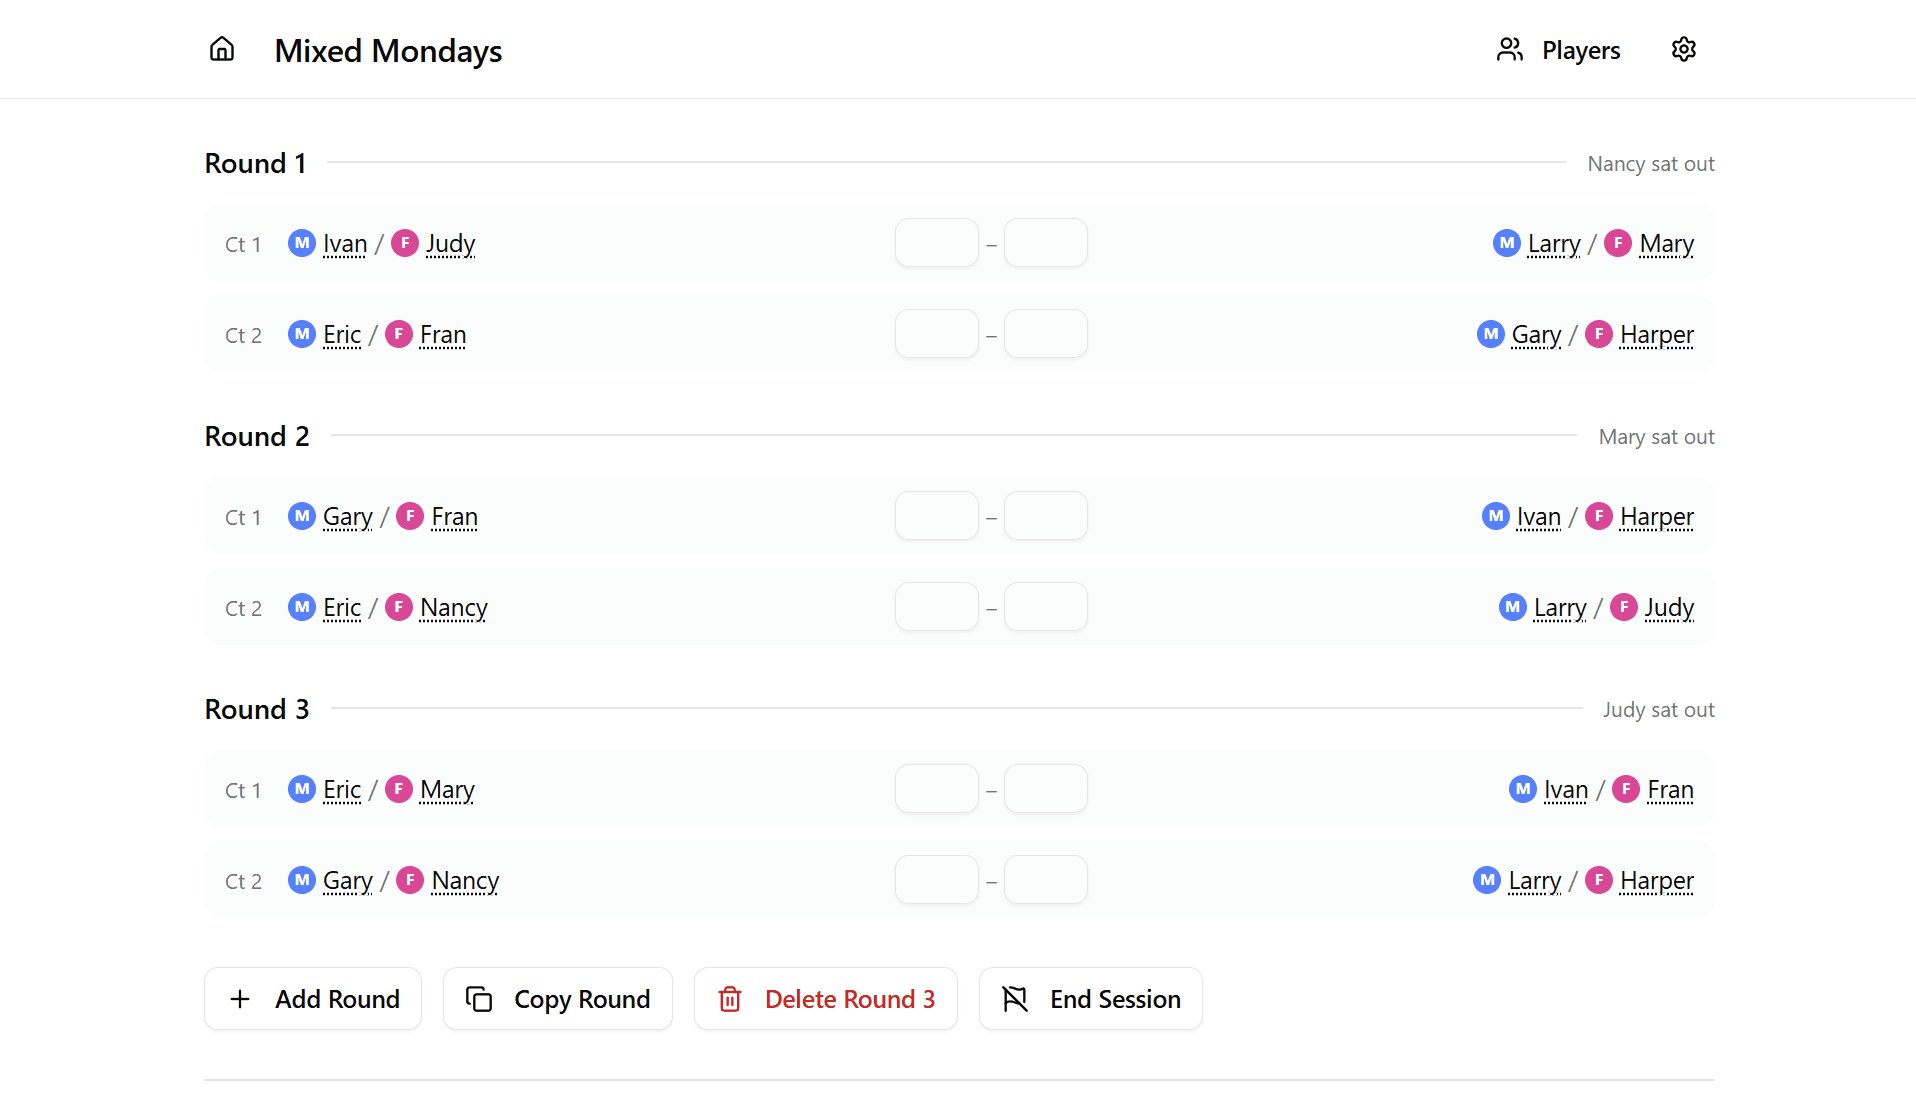Click the copy icon on Copy Round
This screenshot has height=1095, width=1916.
[479, 999]
